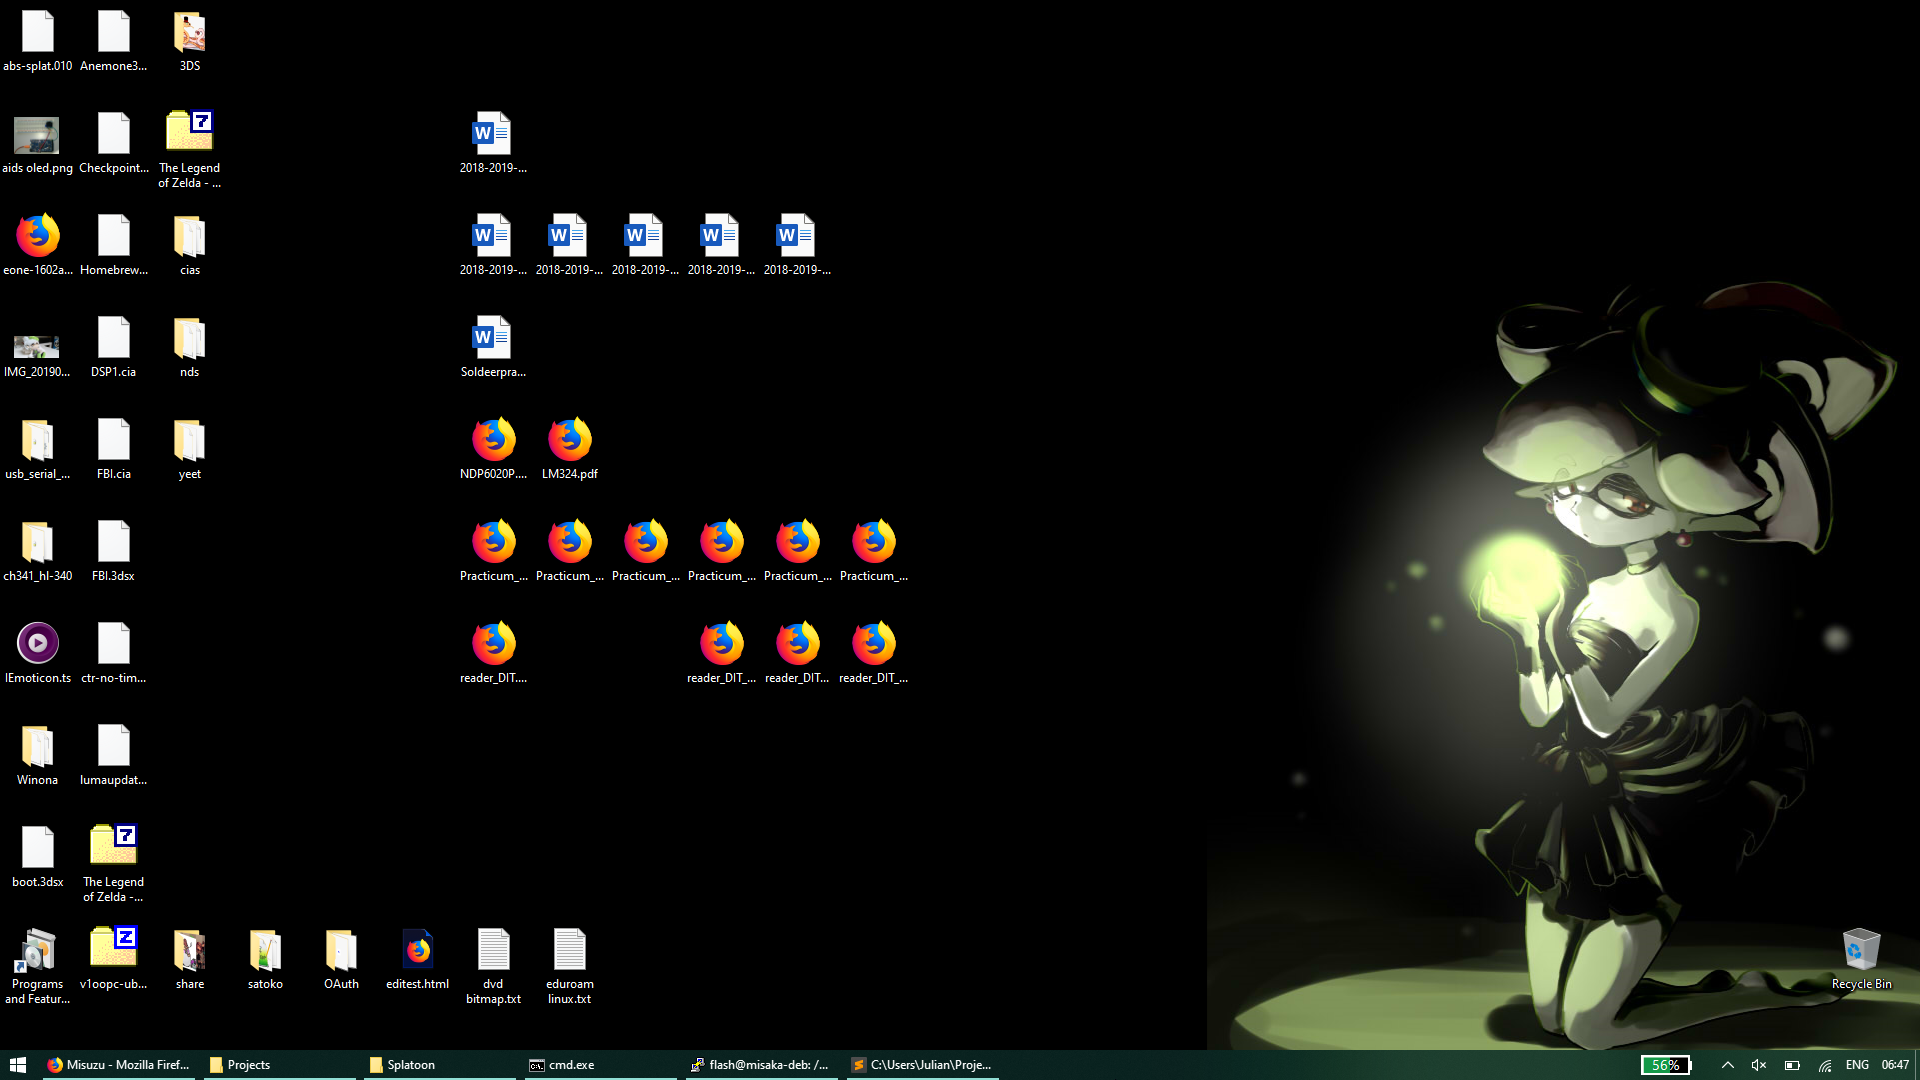Select the eone-1602a Firefox file

(38, 246)
